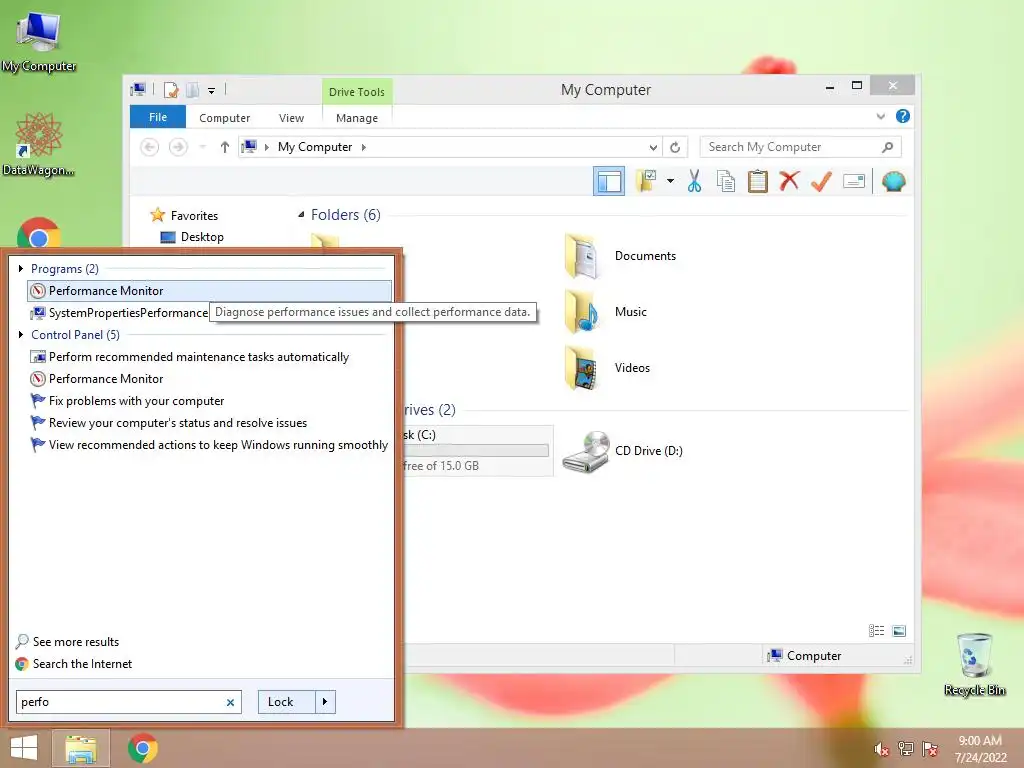Click Search the Internet link
The image size is (1024, 768).
coord(82,664)
